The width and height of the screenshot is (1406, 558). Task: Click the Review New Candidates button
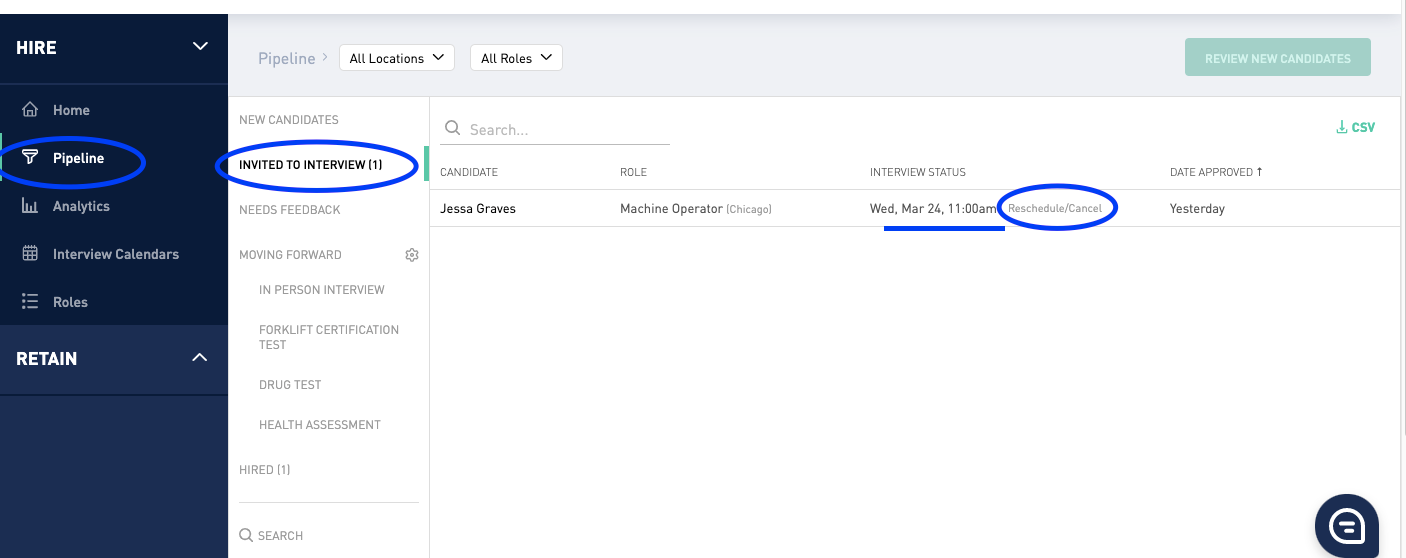tap(1277, 58)
